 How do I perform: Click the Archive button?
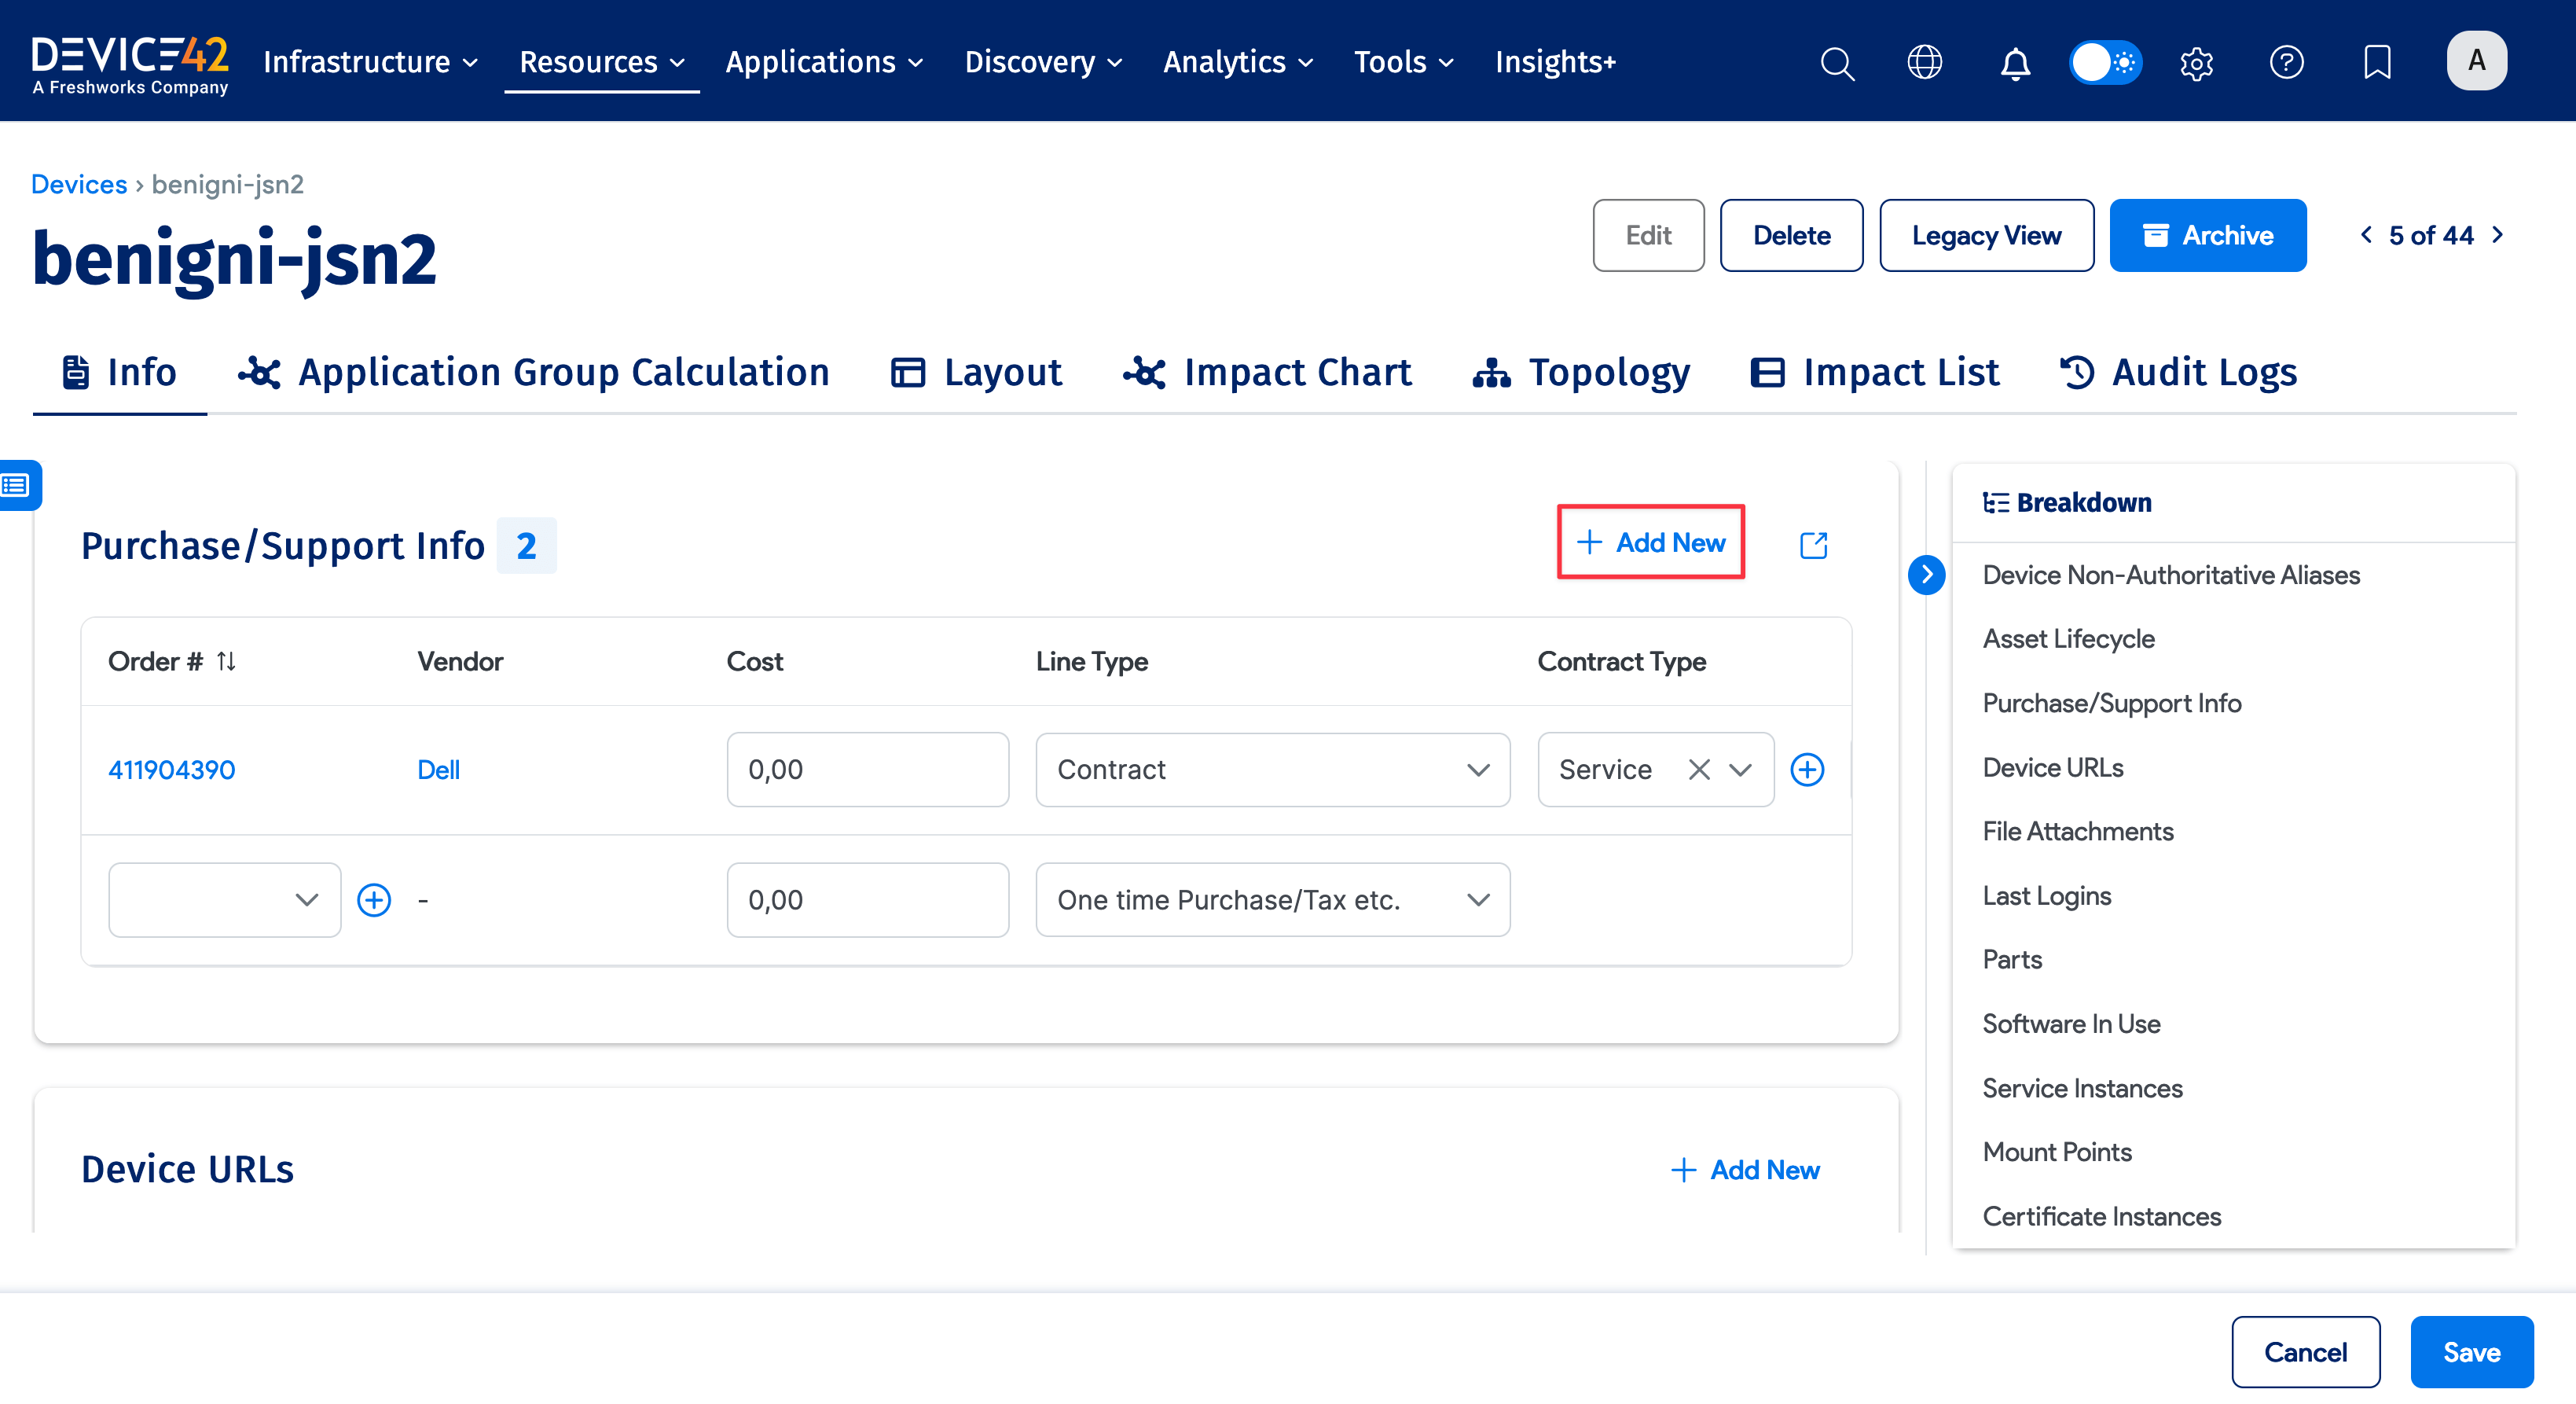(2207, 235)
